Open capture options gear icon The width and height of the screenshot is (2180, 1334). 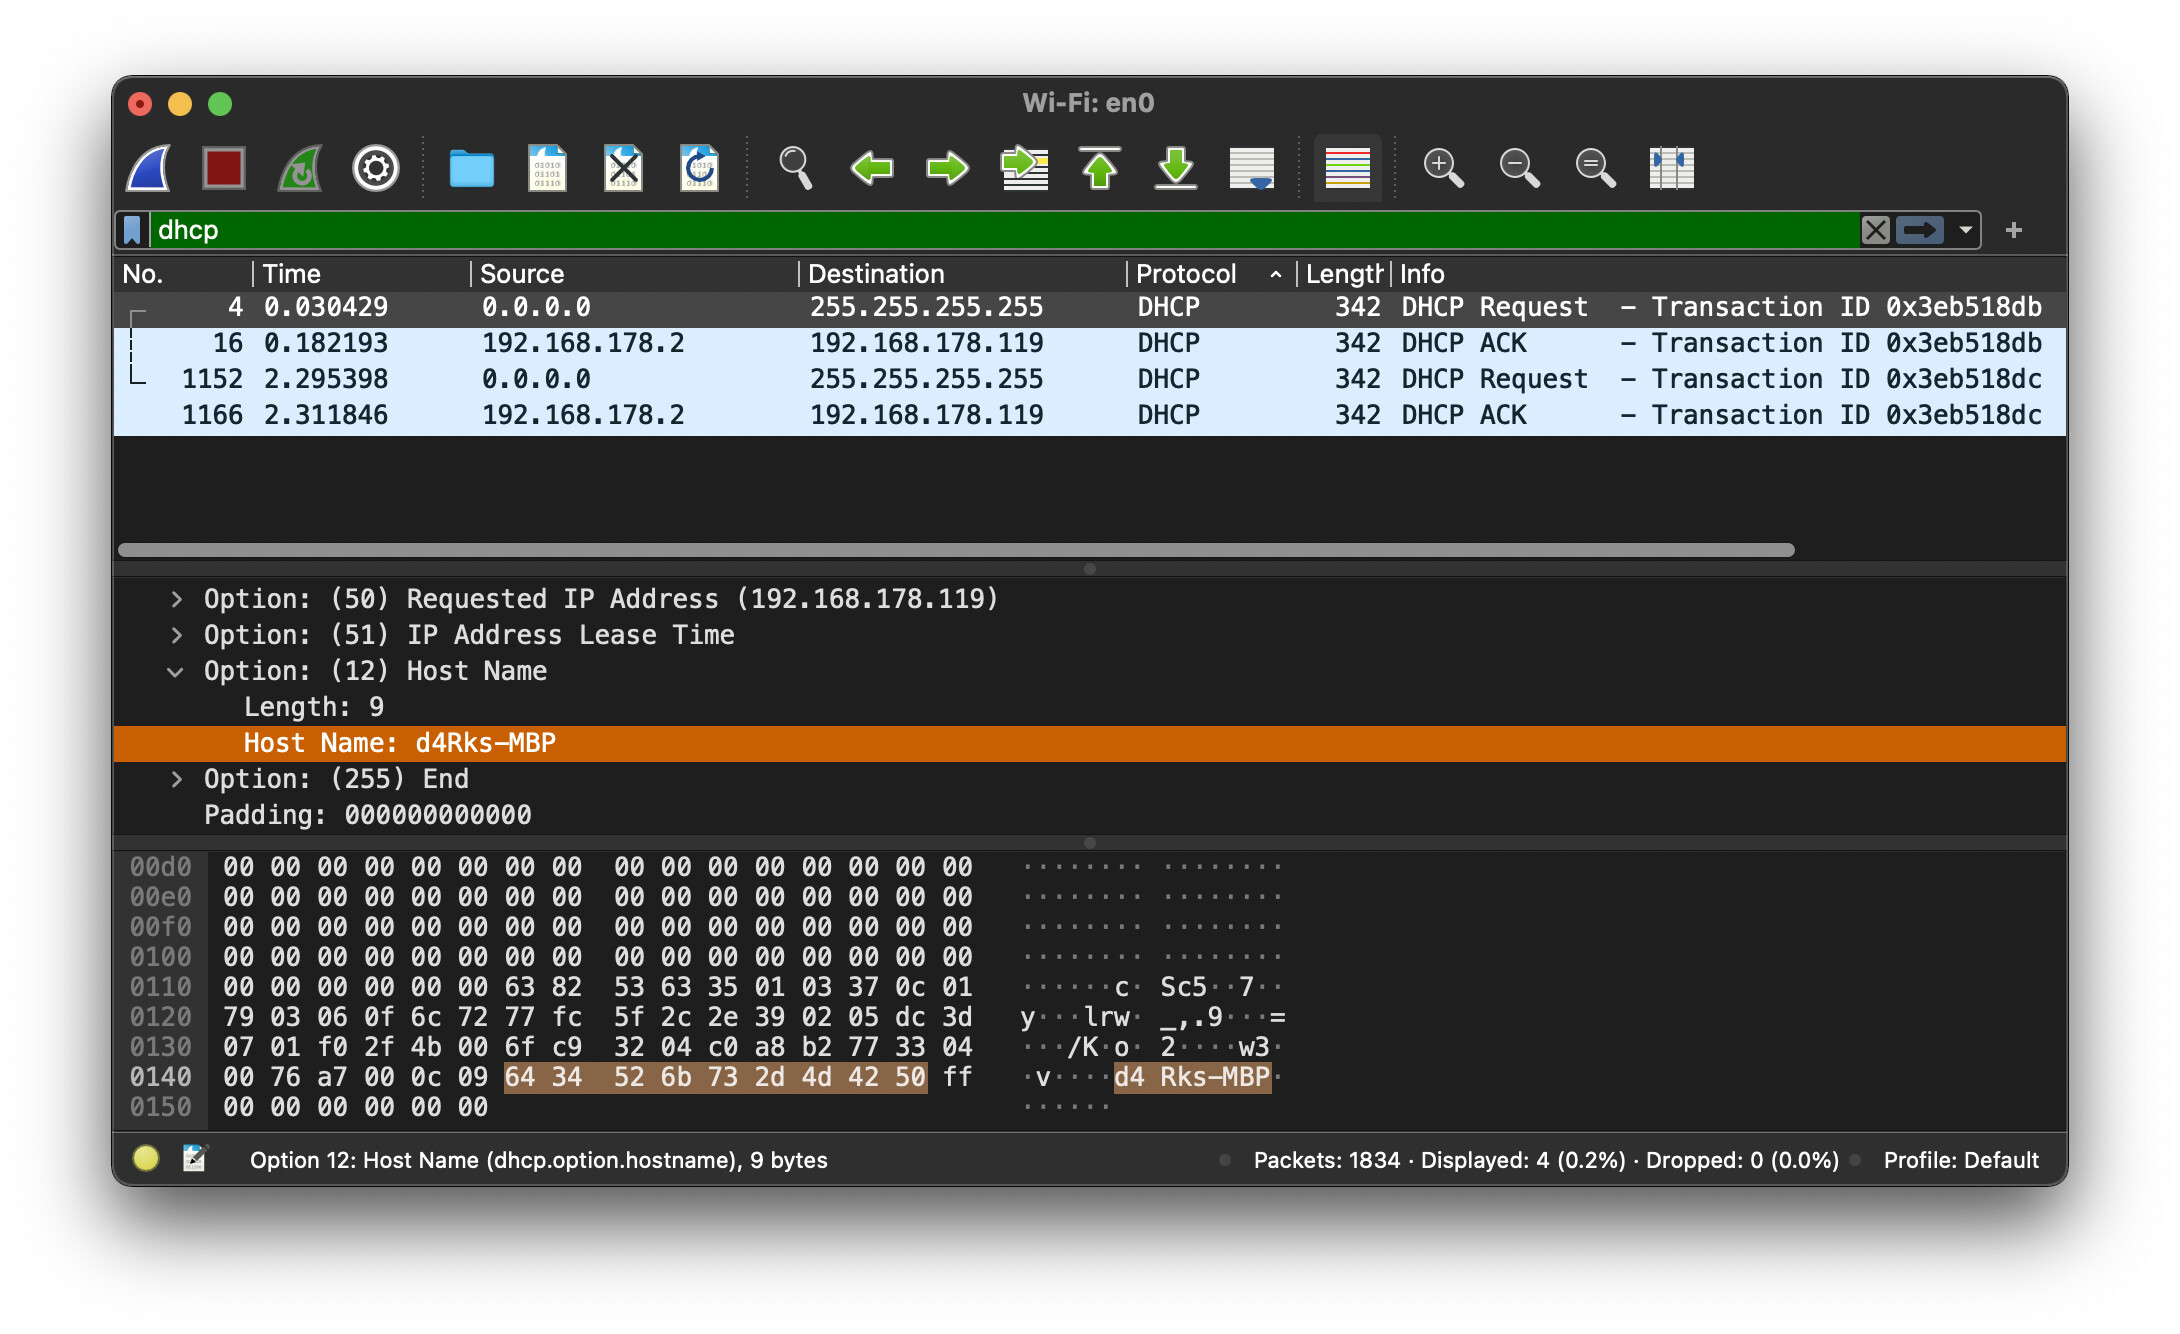coord(376,168)
